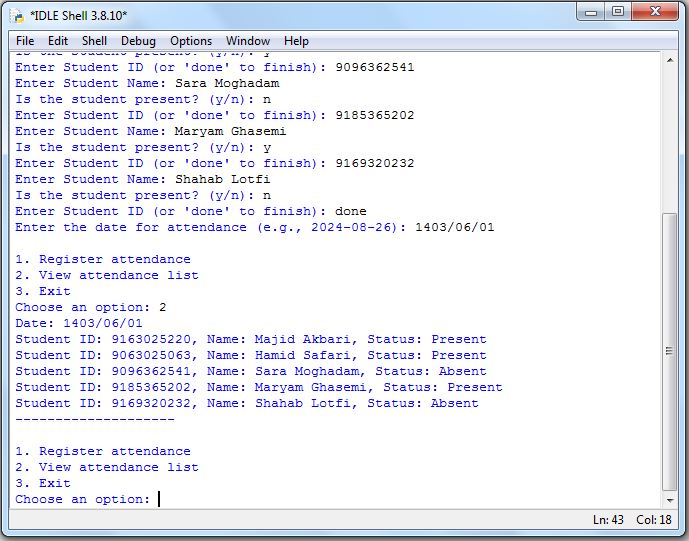Close the IDLE Shell window
Screen dimensions: 689x541
point(654,12)
